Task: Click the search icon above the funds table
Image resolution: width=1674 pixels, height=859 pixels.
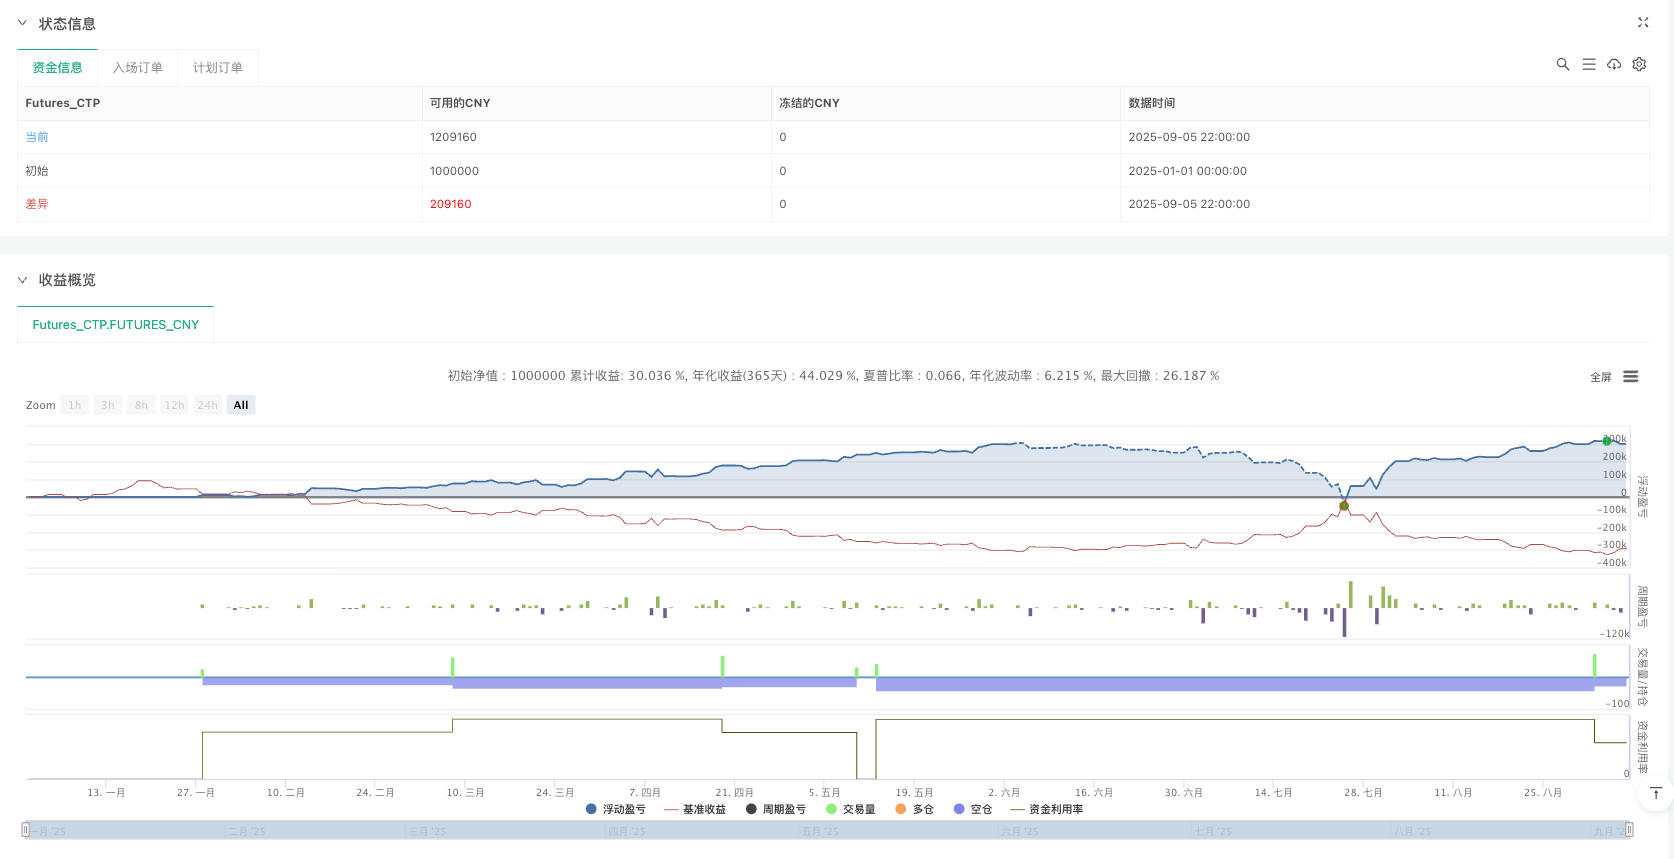Action: pyautogui.click(x=1562, y=64)
